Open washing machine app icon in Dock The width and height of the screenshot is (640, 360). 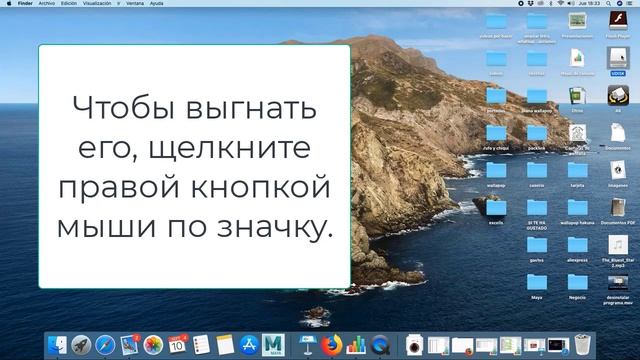point(415,345)
